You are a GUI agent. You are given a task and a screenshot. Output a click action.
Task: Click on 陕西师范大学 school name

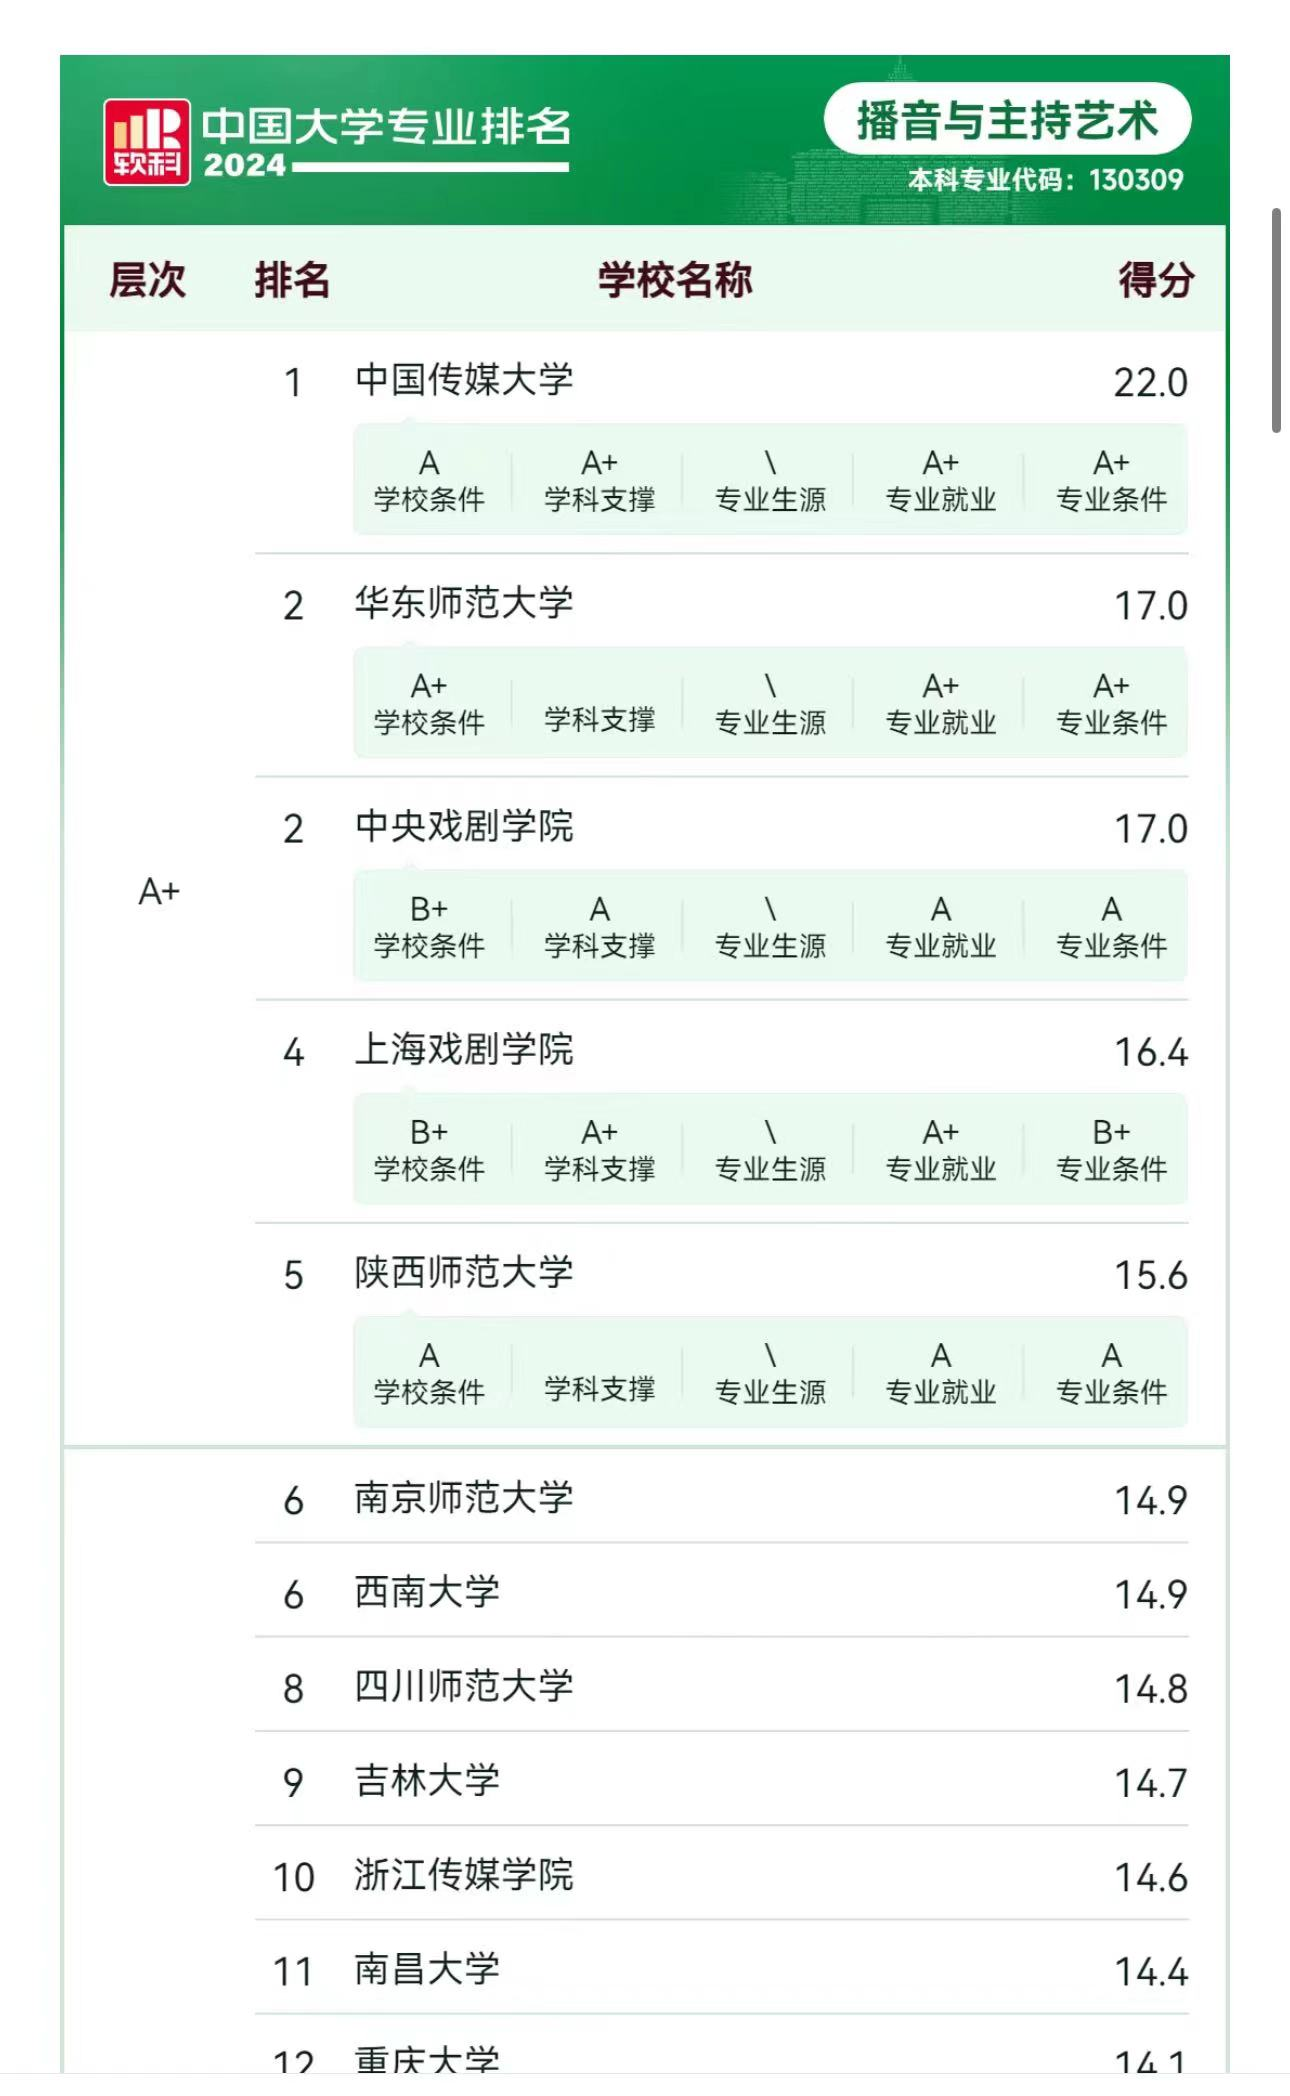click(464, 1272)
